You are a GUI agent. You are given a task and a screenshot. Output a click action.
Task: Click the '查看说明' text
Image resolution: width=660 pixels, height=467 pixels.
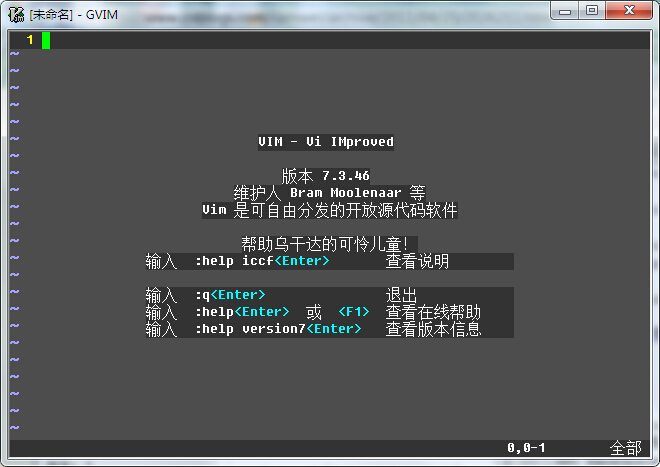pyautogui.click(x=417, y=261)
